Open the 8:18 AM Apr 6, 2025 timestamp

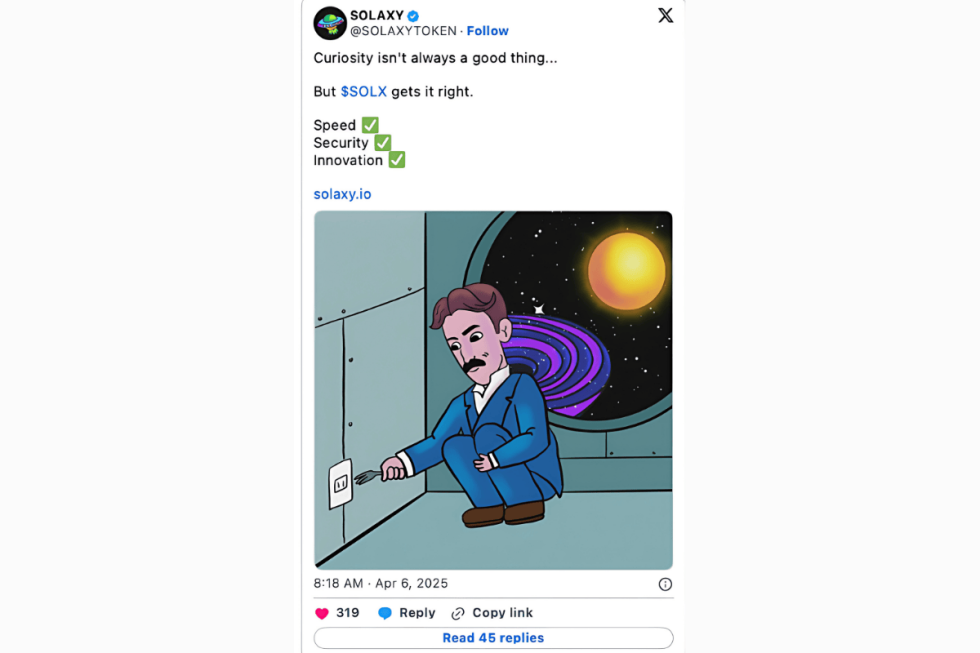[380, 583]
